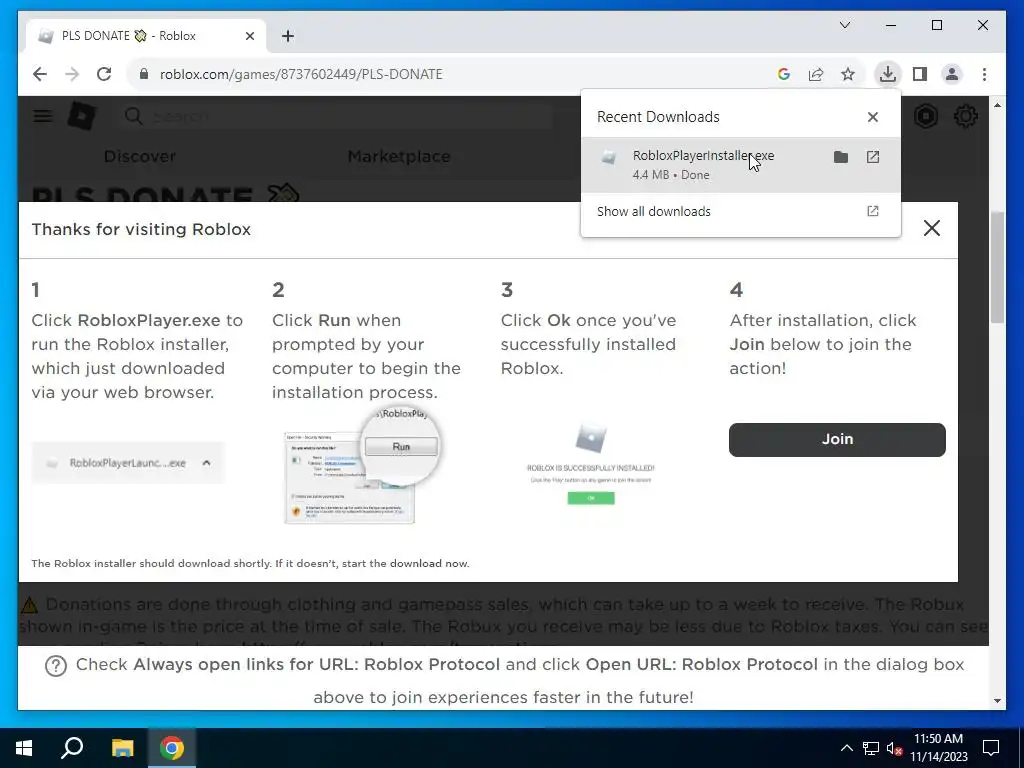Screen dimensions: 1024x768
Task: Open Windows Start menu
Action: 24,748
